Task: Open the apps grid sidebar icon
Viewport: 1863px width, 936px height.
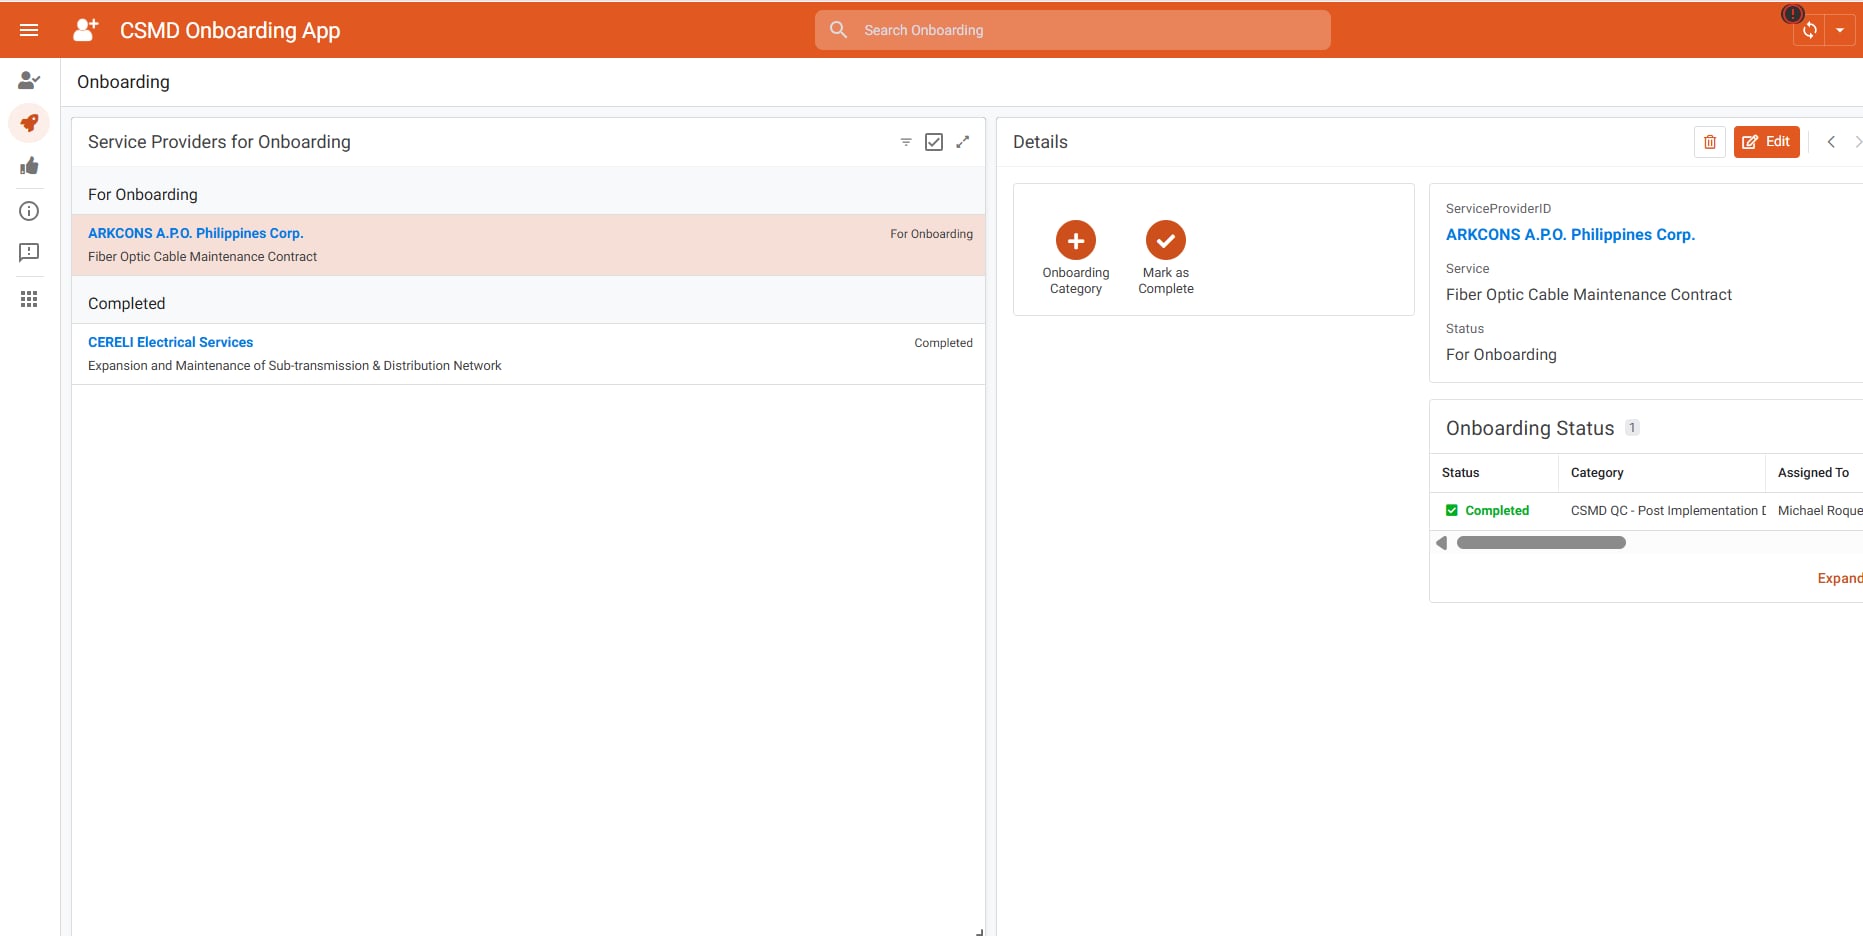Action: (x=29, y=299)
